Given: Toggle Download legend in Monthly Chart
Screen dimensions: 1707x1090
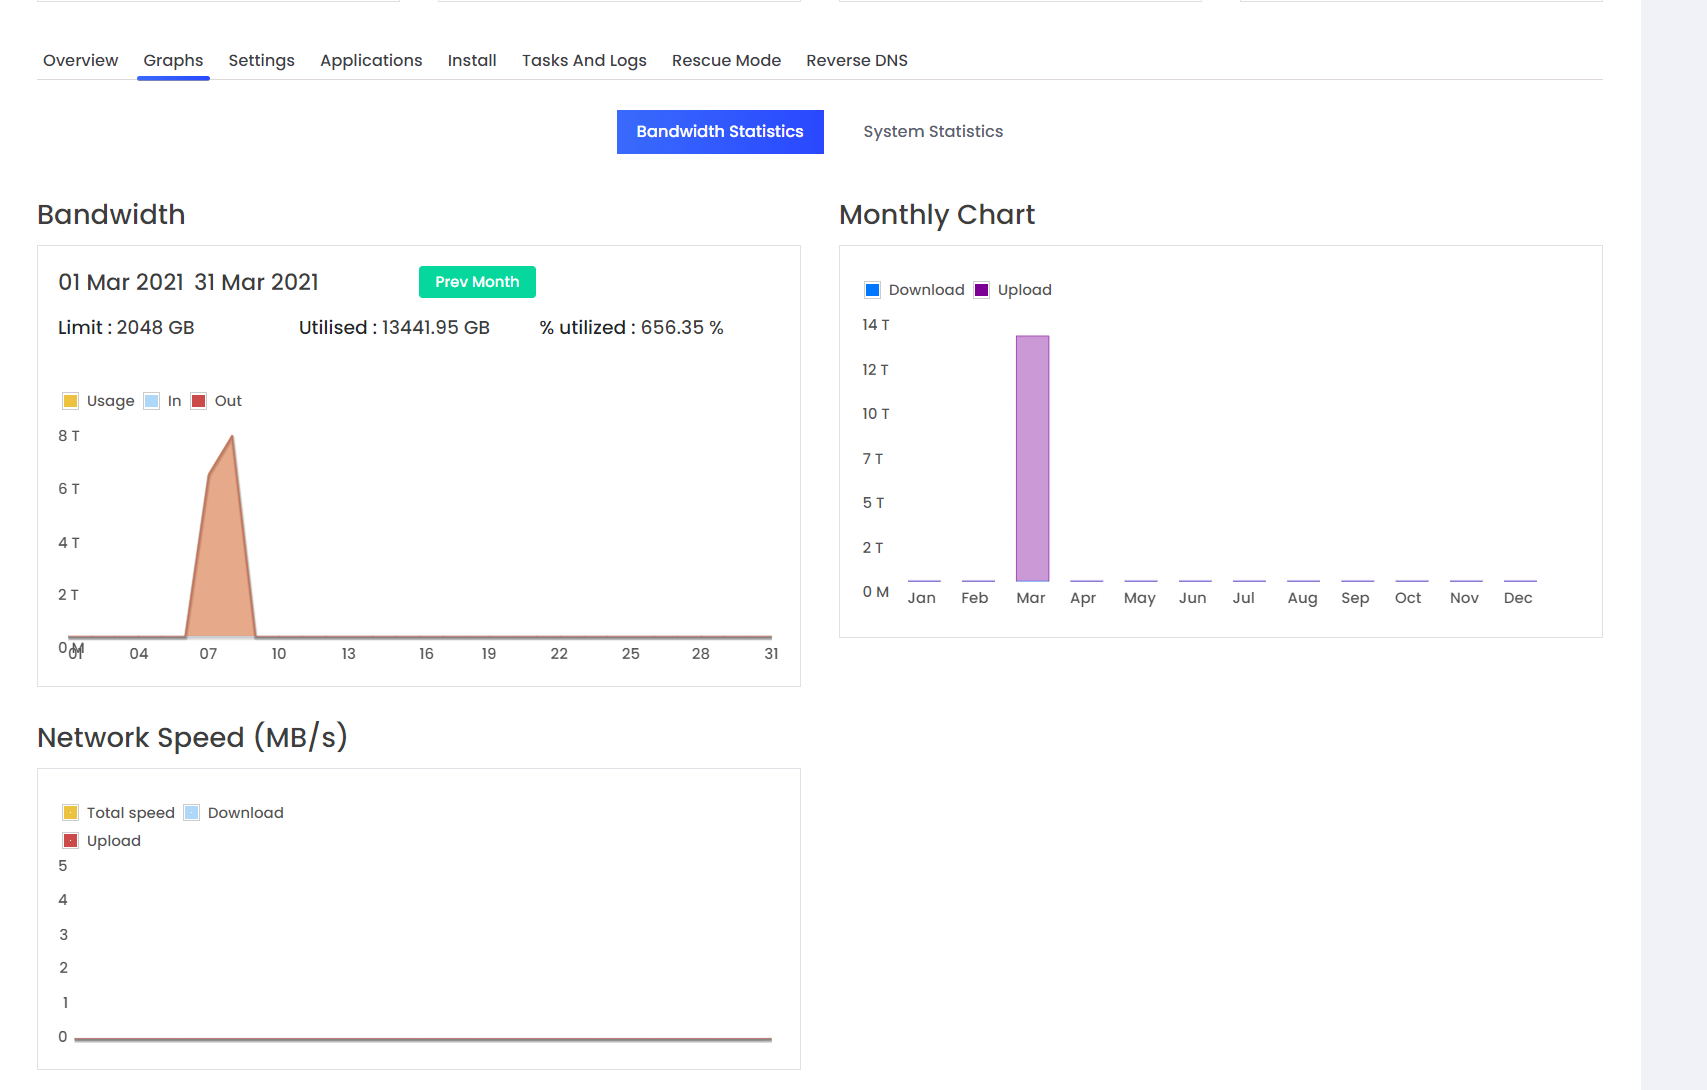Looking at the screenshot, I should [873, 290].
